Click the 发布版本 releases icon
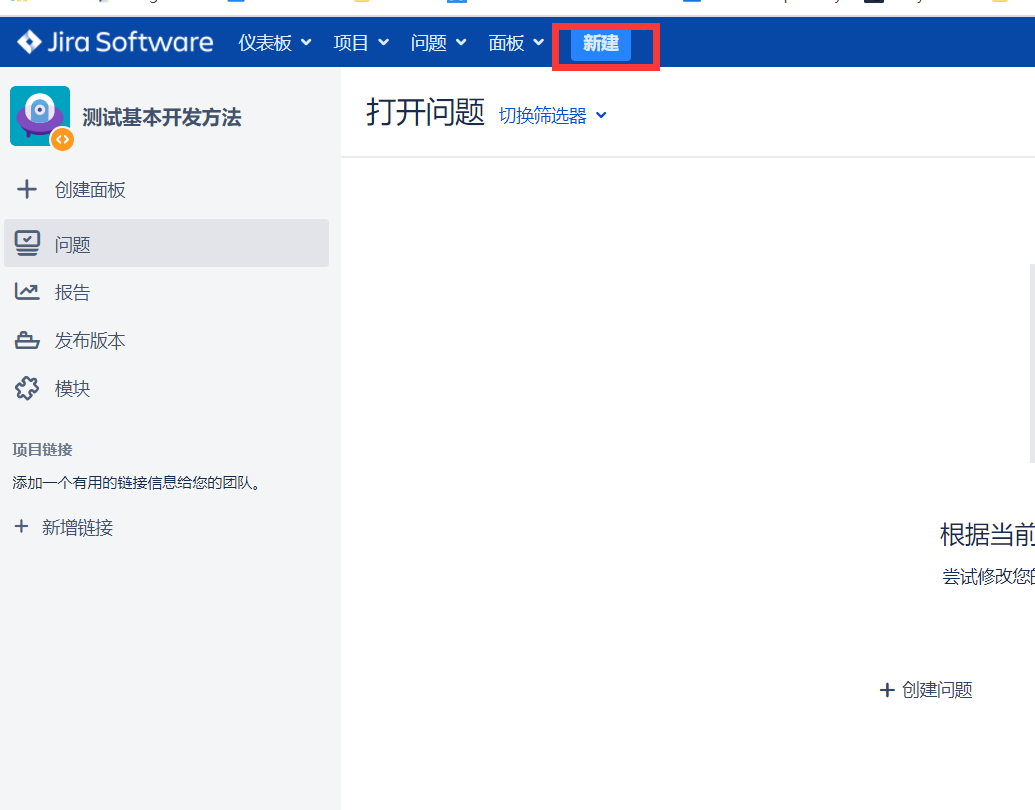 pyautogui.click(x=26, y=340)
